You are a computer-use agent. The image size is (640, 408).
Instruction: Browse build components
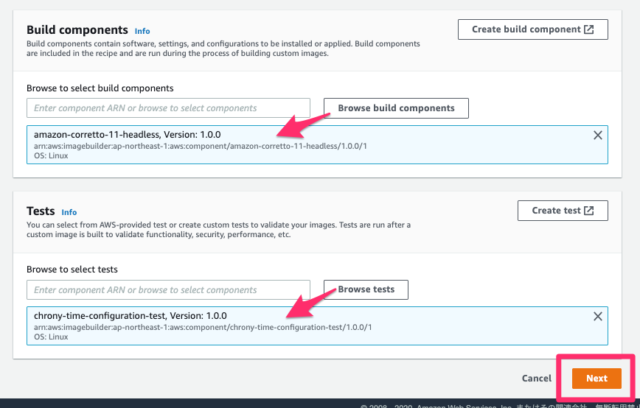tap(396, 108)
